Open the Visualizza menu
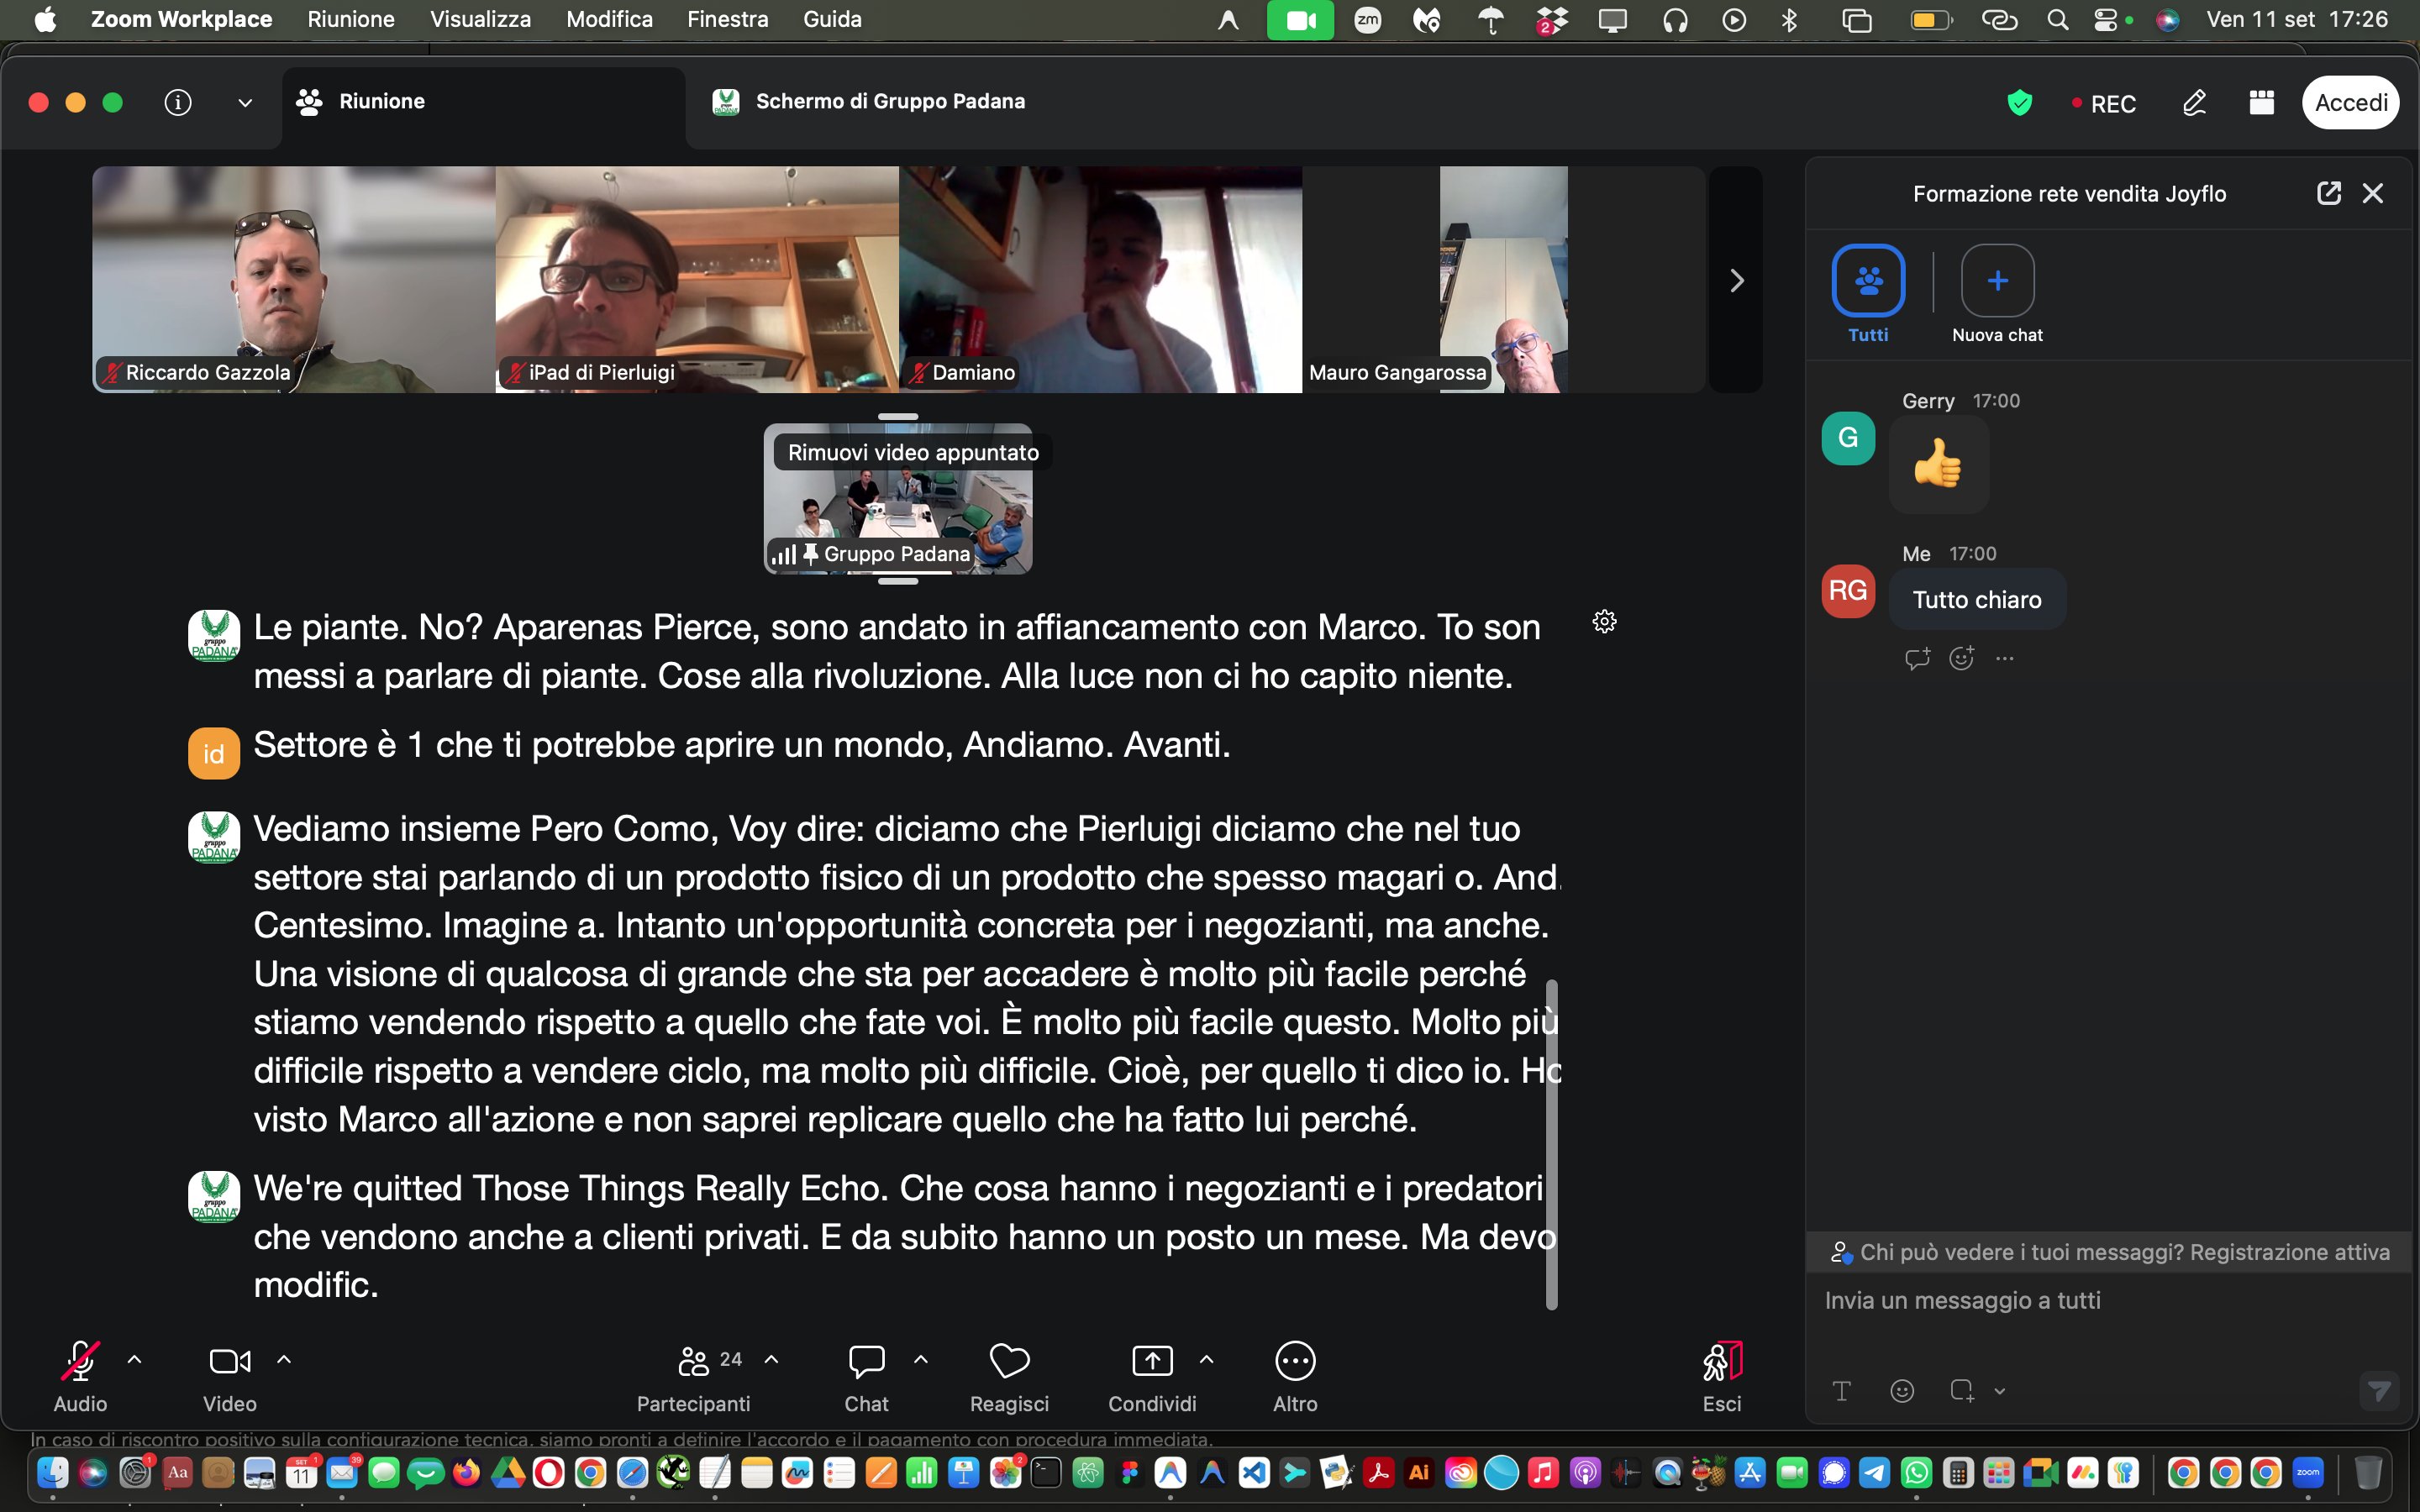2420x1512 pixels. (x=480, y=19)
